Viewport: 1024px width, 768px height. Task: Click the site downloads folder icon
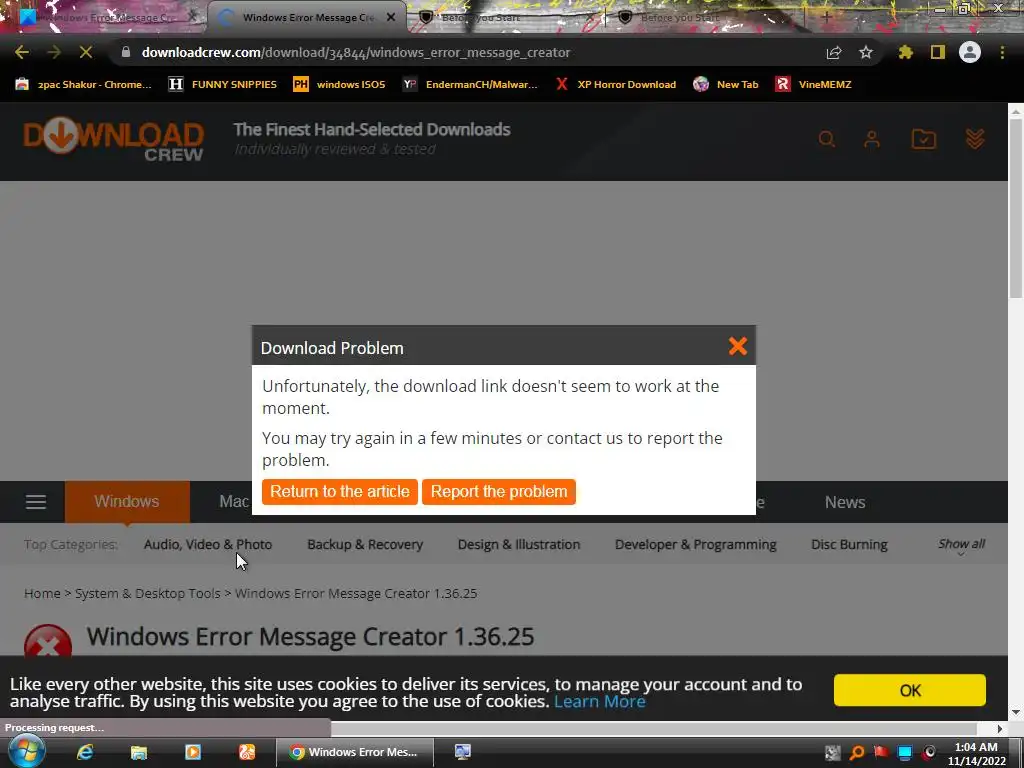click(x=923, y=139)
